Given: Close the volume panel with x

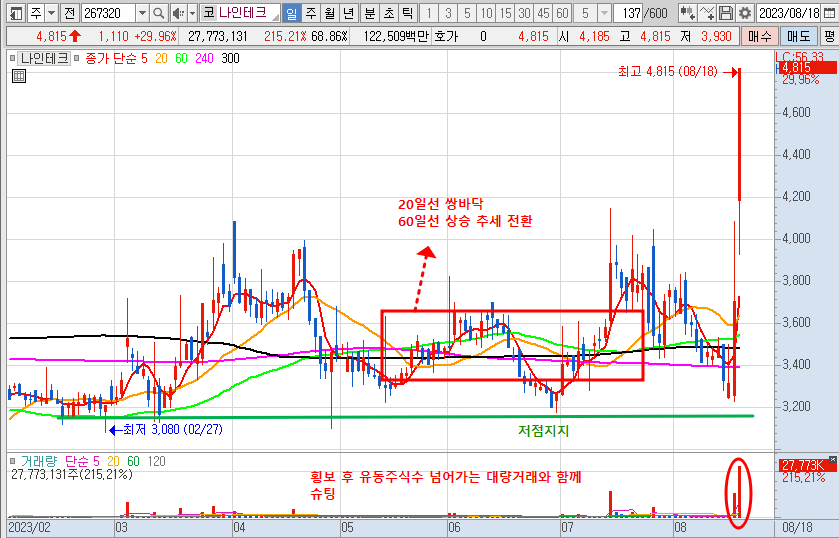Looking at the screenshot, I should point(832,459).
